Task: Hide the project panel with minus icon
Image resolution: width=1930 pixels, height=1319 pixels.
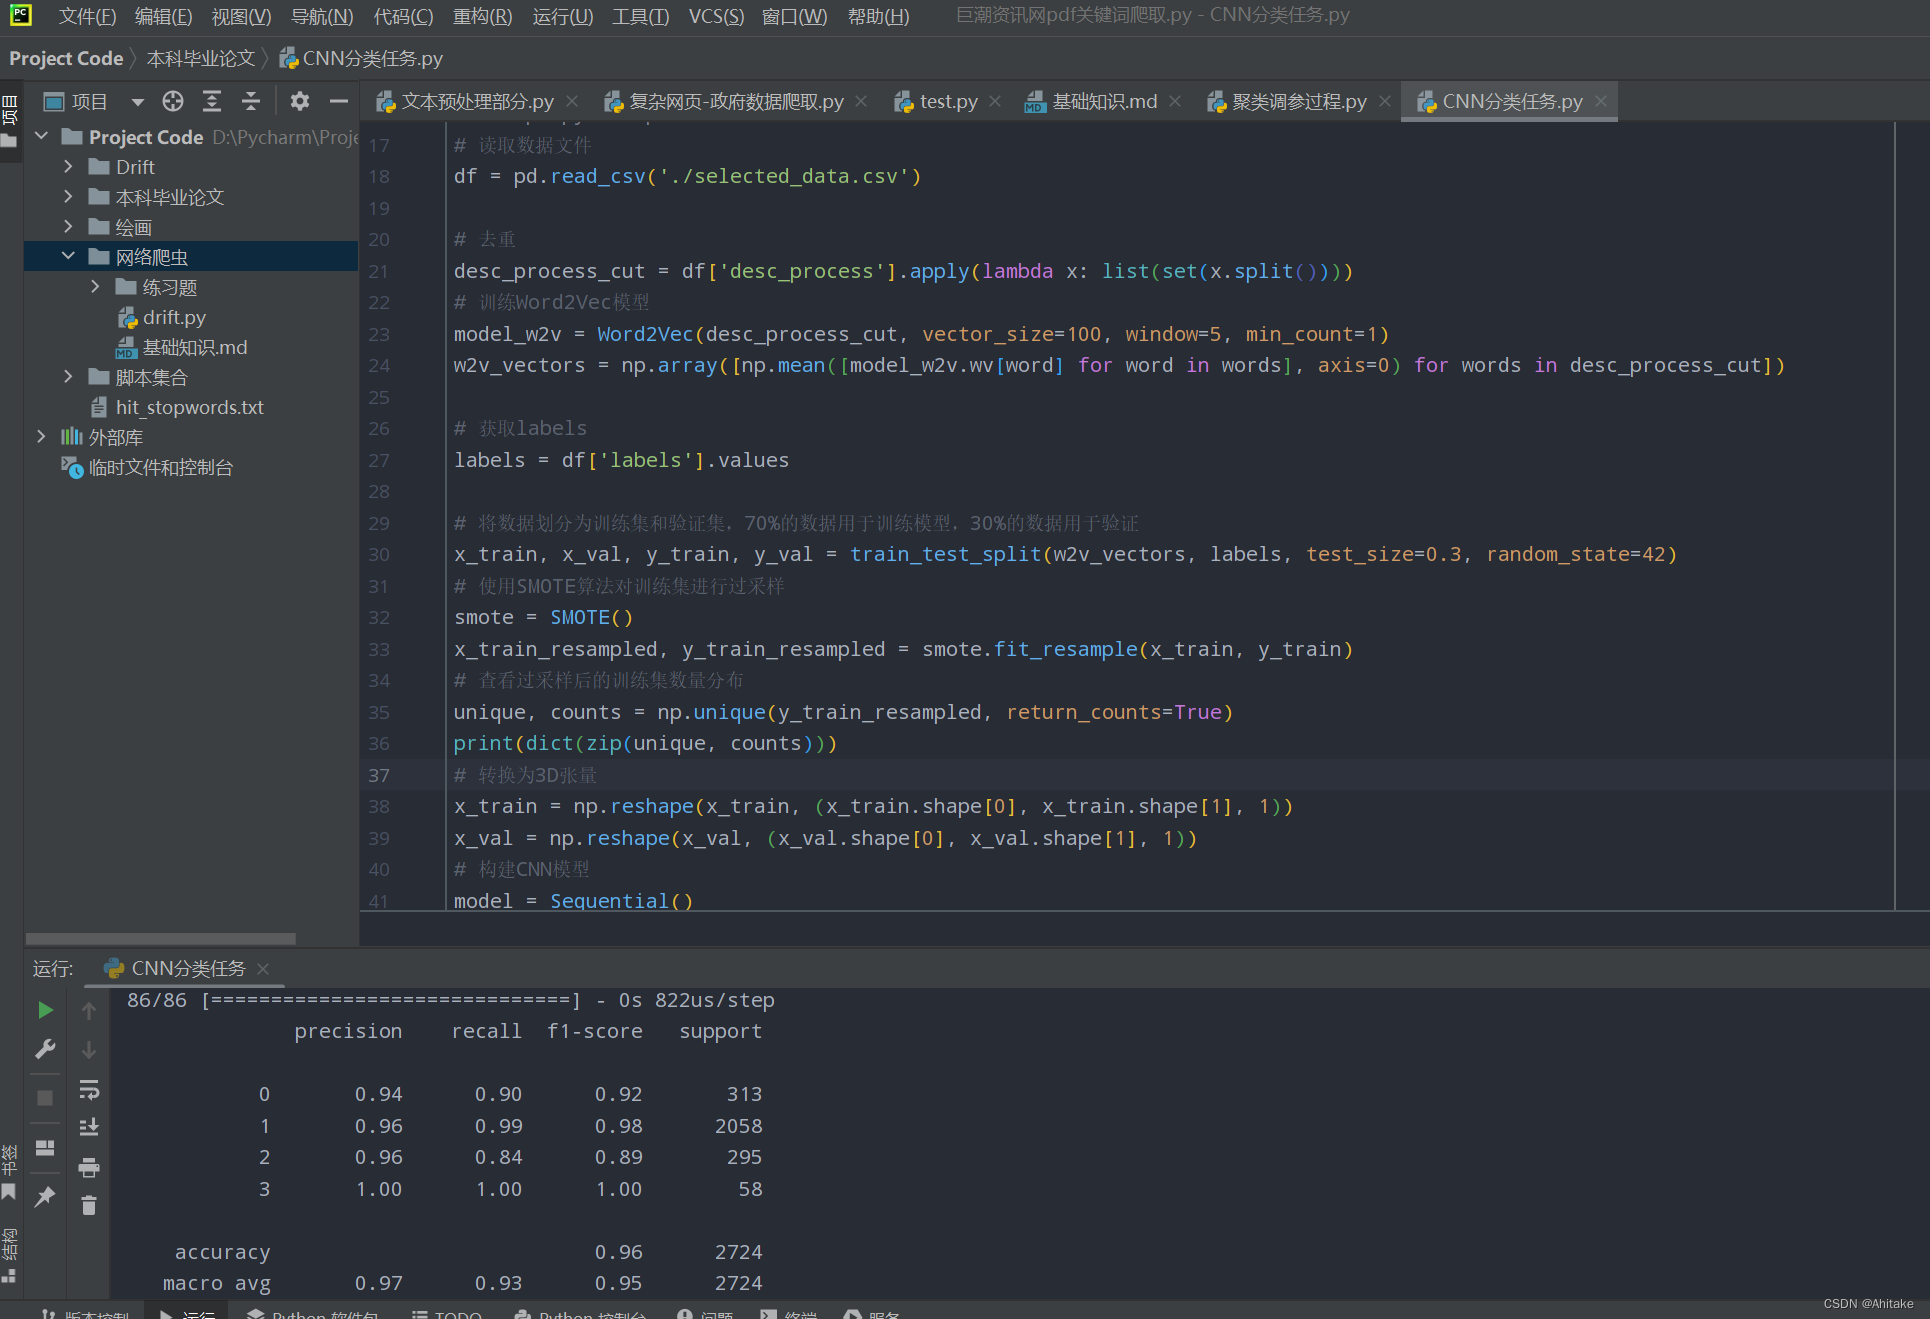Action: pos(339,101)
